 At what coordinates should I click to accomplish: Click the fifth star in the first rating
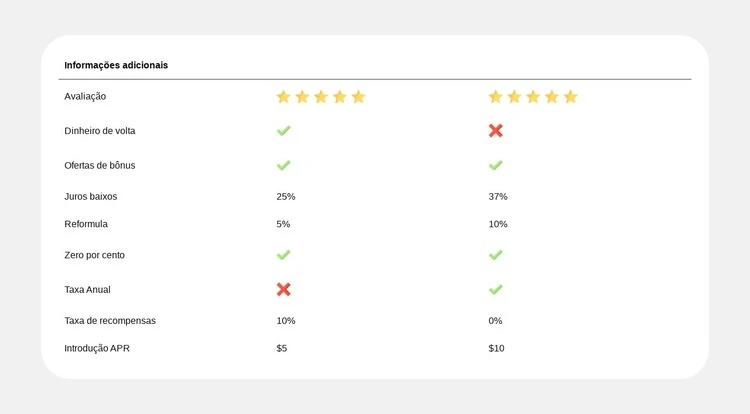click(358, 97)
